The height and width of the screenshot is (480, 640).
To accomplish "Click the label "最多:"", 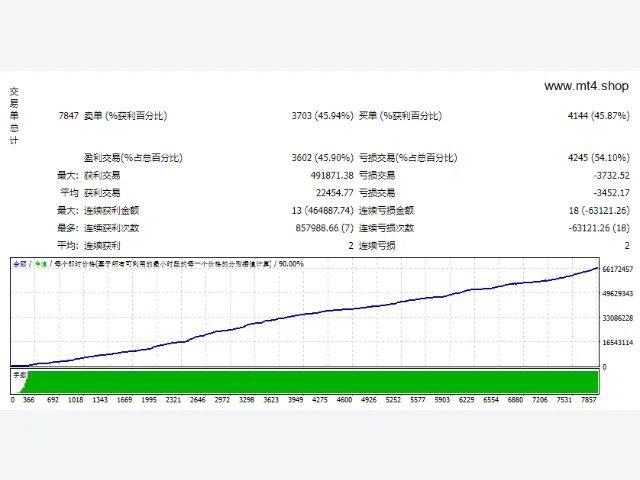I will pyautogui.click(x=68, y=228).
